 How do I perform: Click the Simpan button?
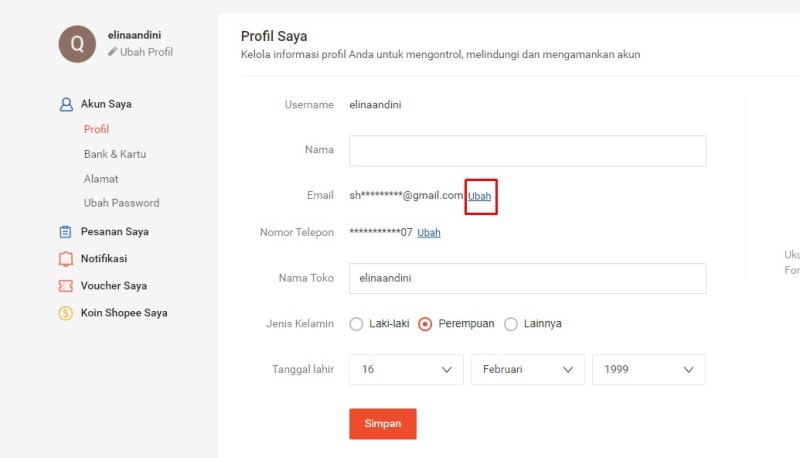(383, 424)
